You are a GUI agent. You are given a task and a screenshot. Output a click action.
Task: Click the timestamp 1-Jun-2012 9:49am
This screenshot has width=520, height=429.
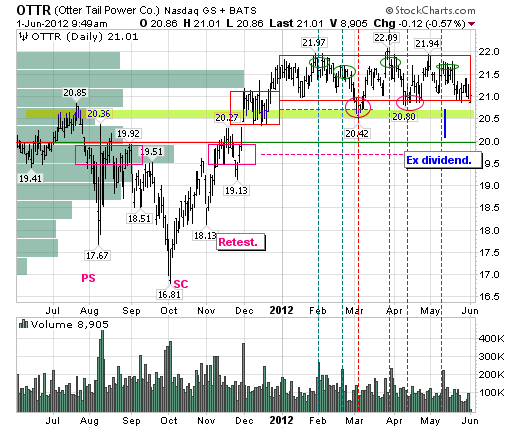pos(62,24)
